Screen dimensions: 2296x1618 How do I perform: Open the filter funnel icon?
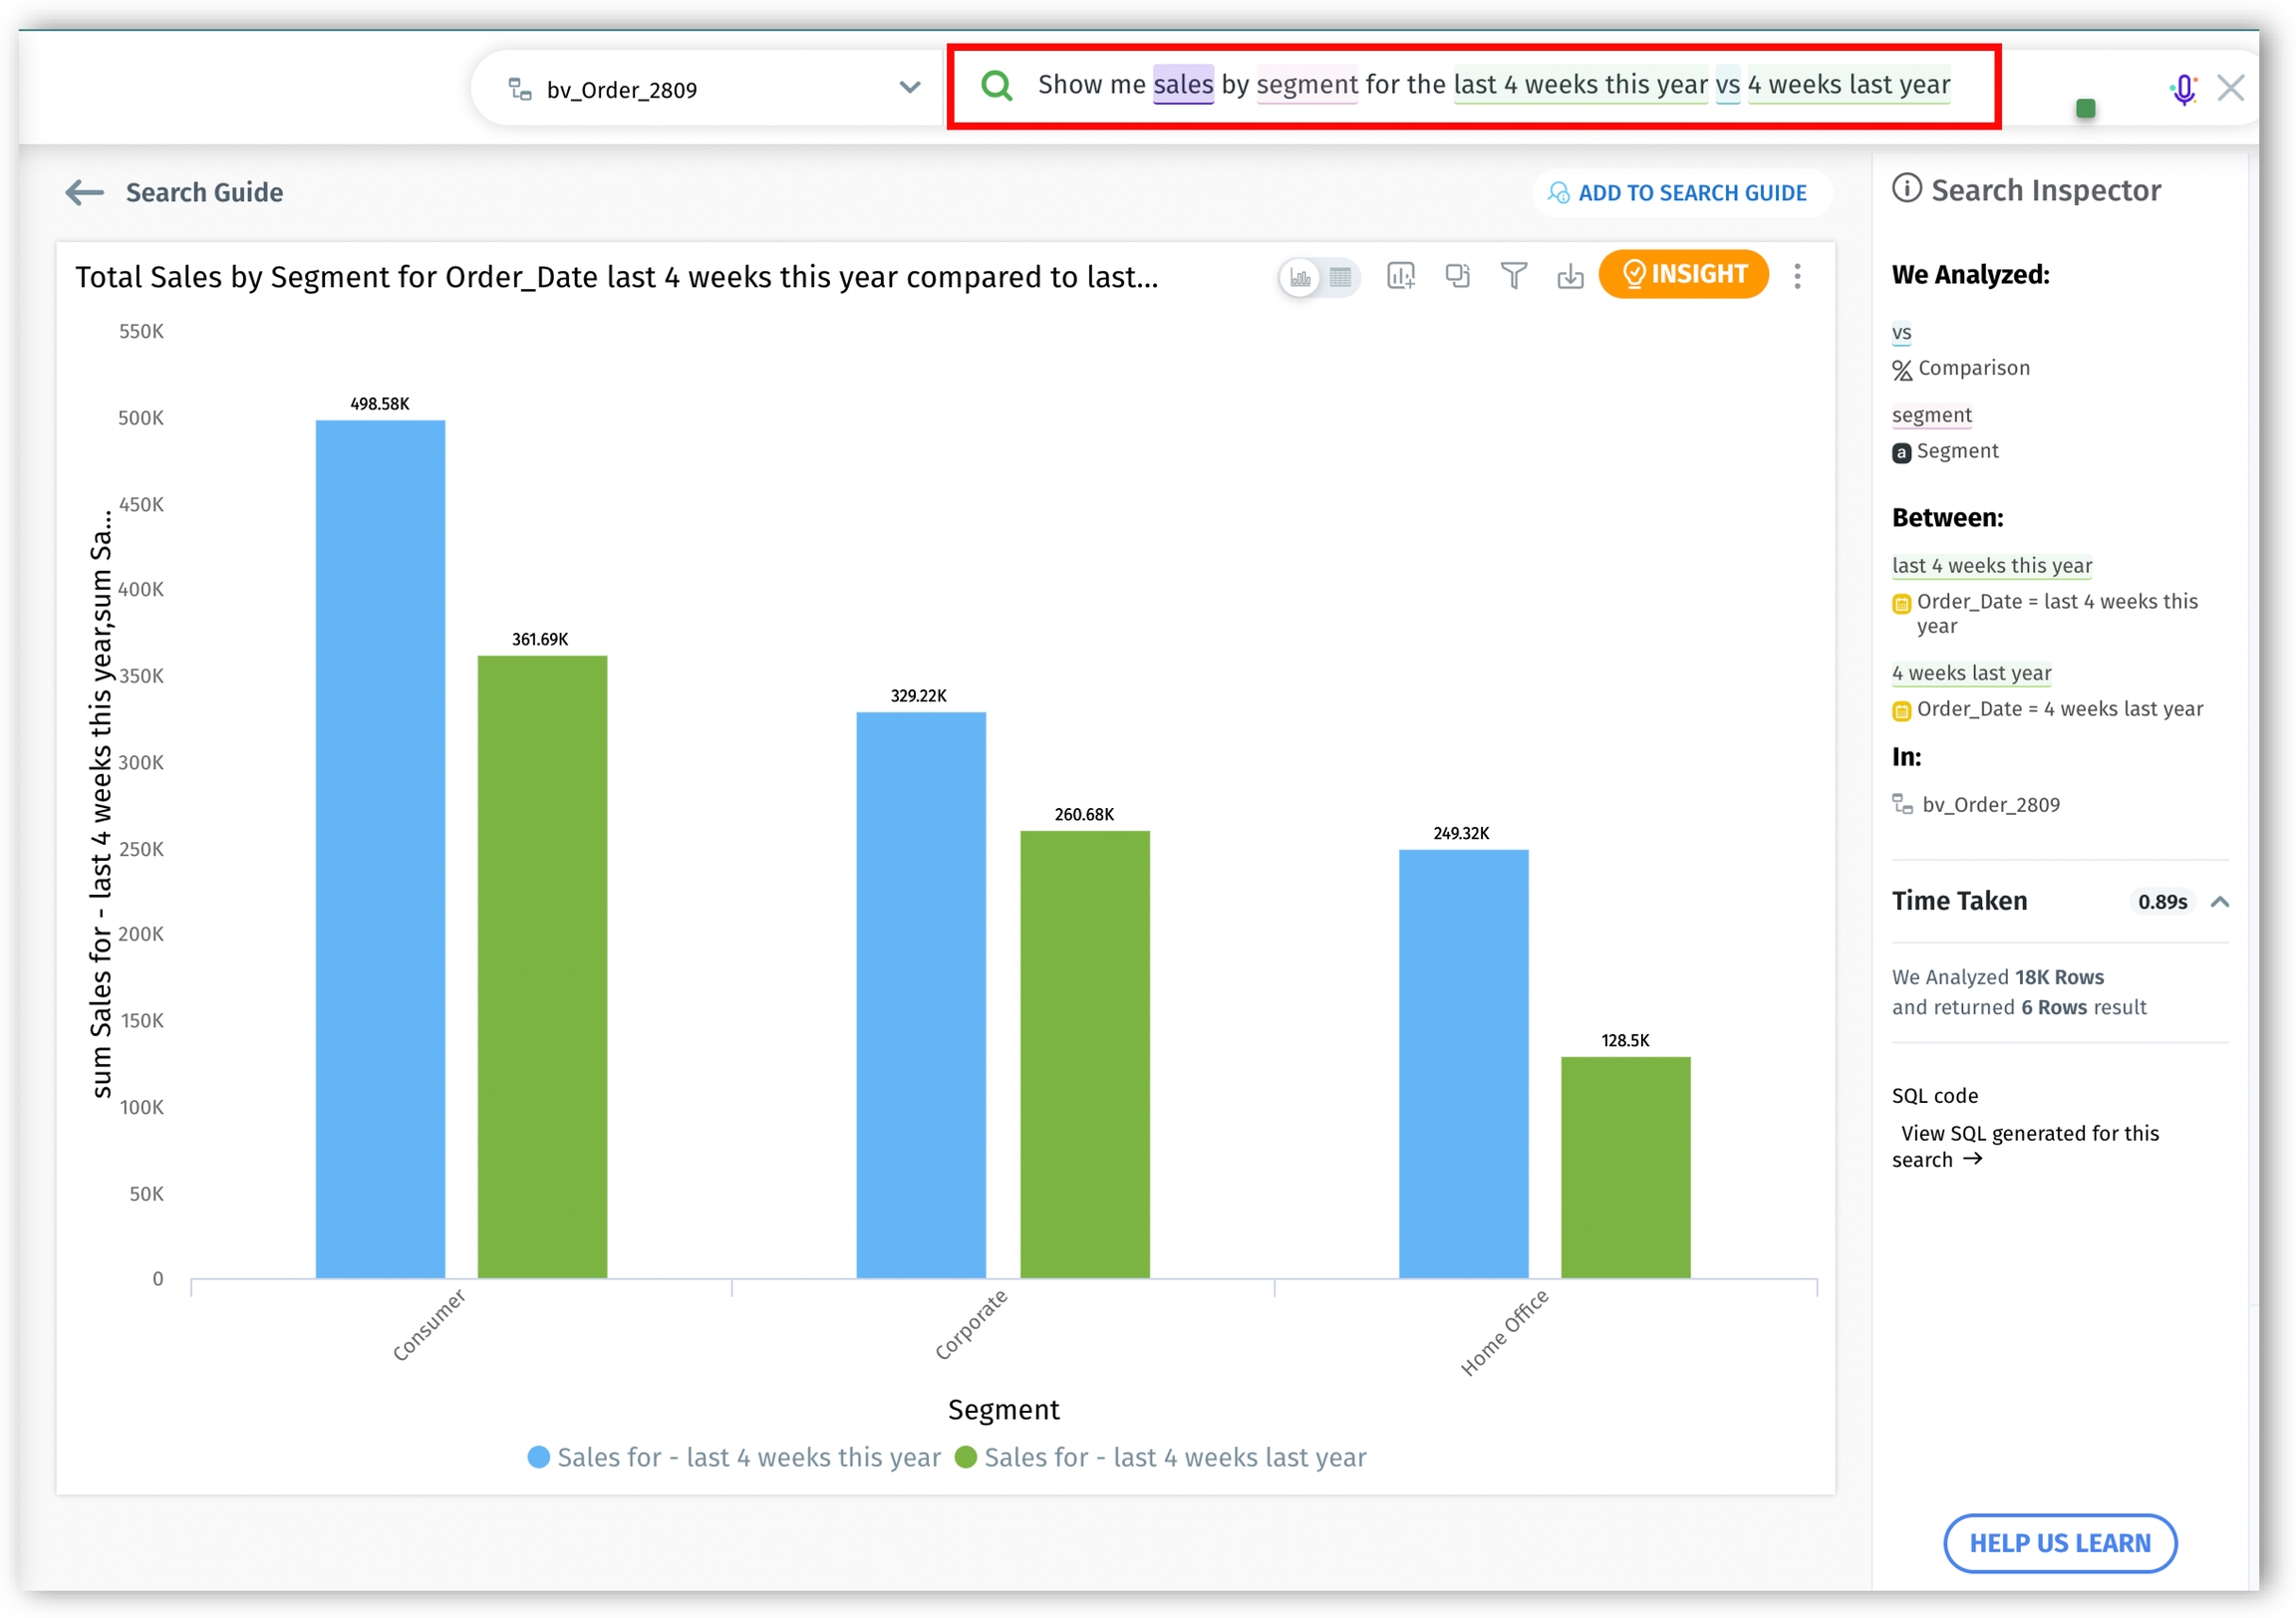tap(1513, 275)
